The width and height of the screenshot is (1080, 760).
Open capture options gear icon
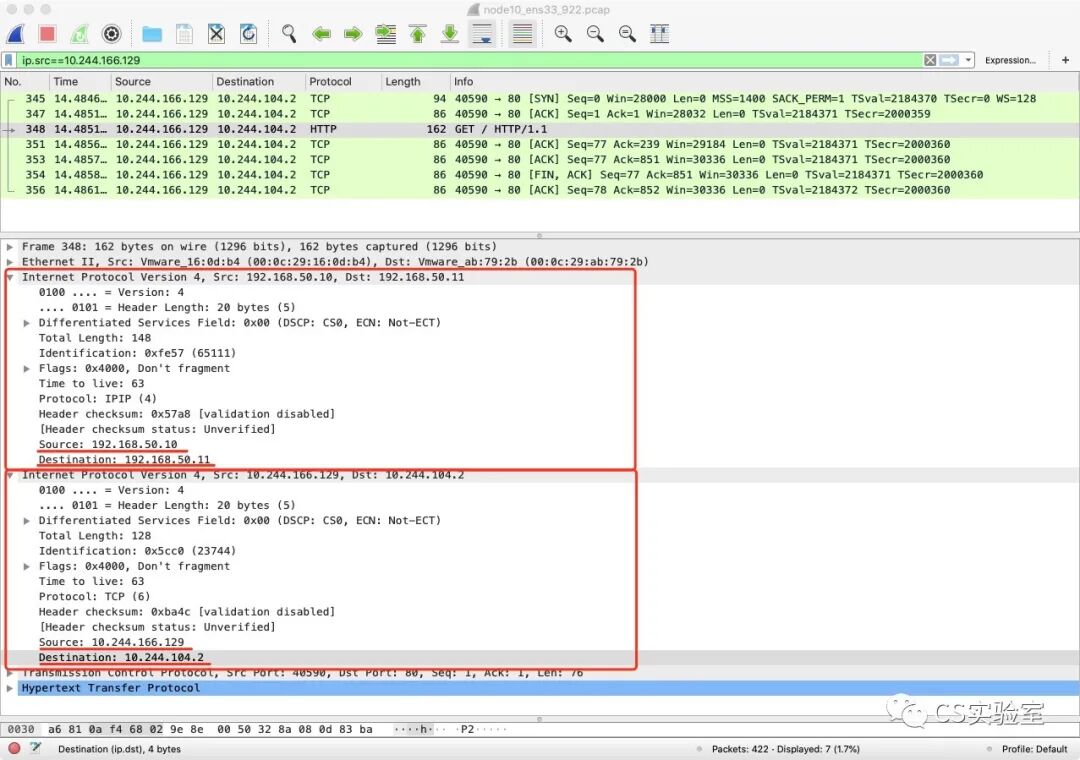112,34
